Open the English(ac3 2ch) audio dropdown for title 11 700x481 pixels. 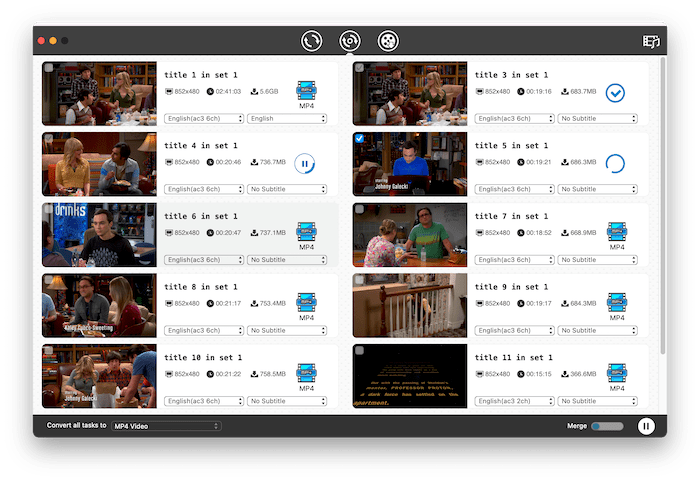[514, 401]
